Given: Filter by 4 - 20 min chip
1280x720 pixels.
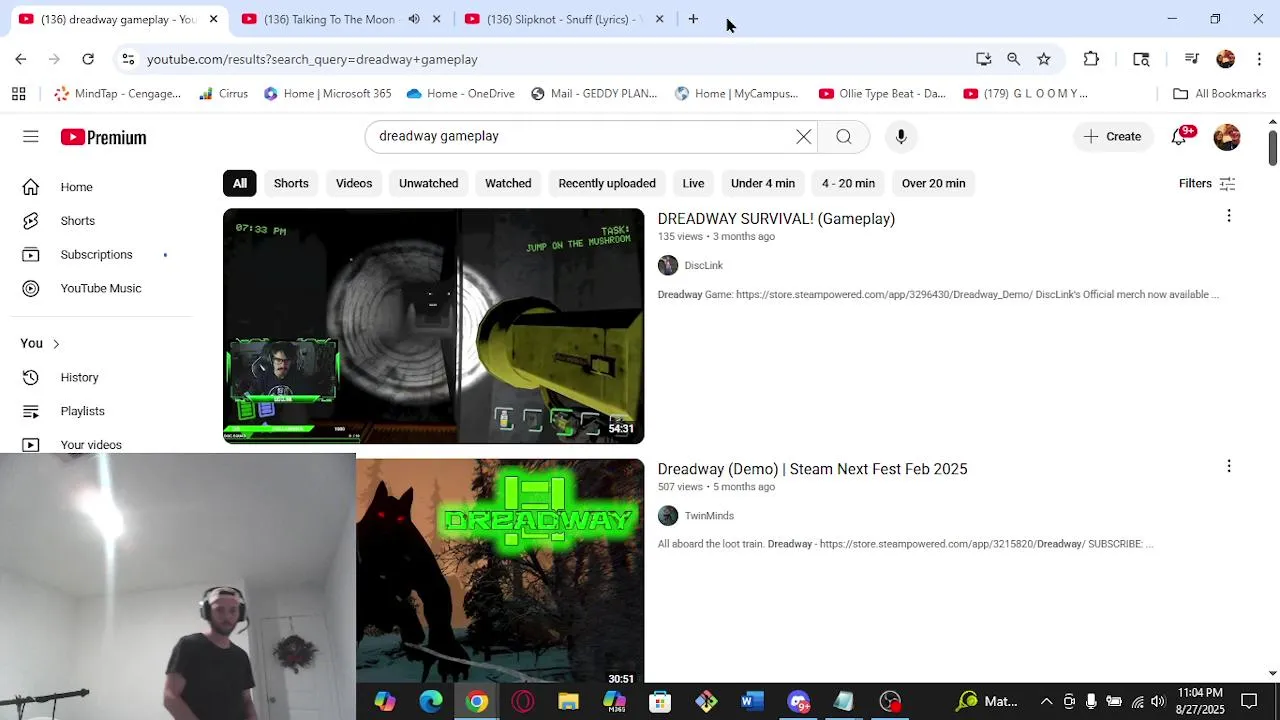Looking at the screenshot, I should point(848,183).
